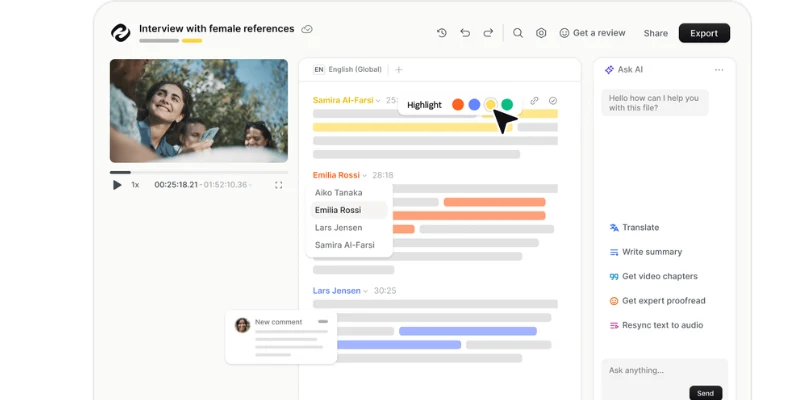Pick the green highlight color
Screen dimensions: 800x400
point(507,105)
